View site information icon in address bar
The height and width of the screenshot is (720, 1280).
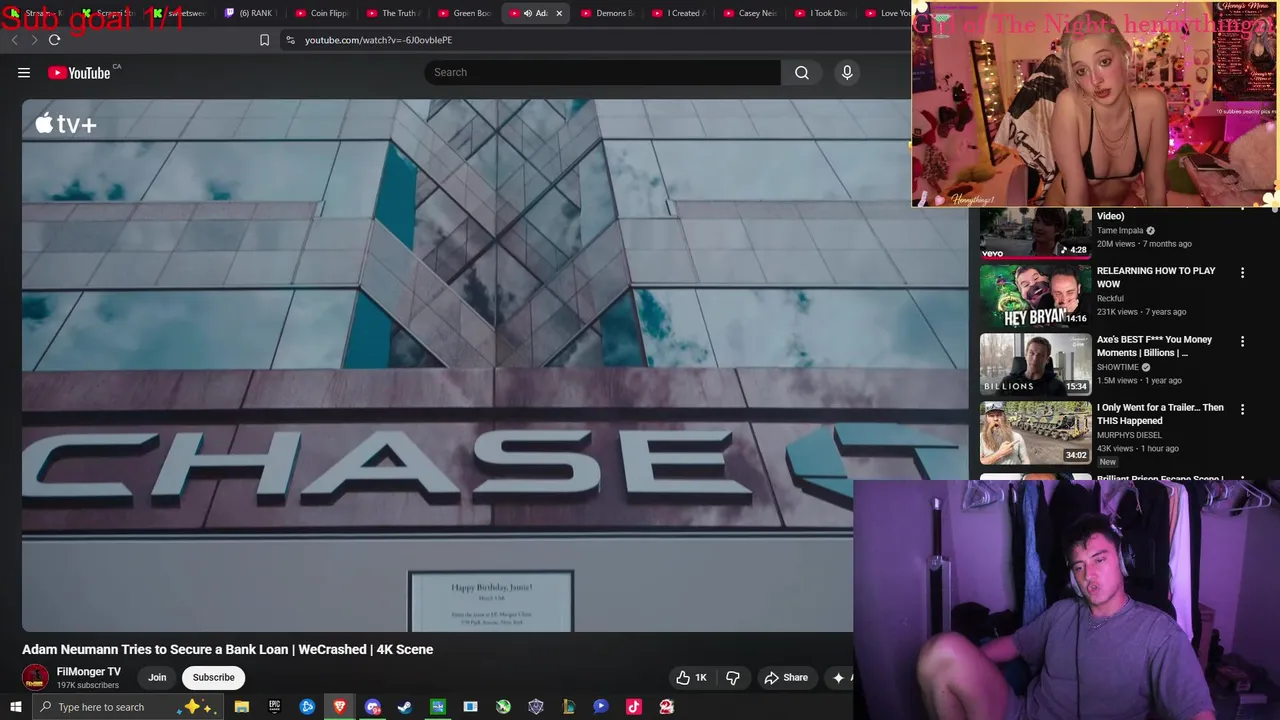(x=290, y=40)
